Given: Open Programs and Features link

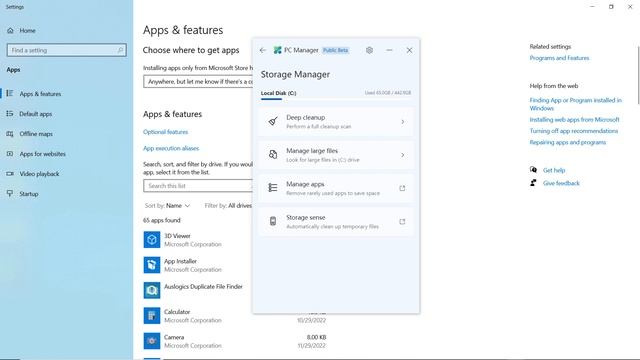Looking at the screenshot, I should point(559,58).
